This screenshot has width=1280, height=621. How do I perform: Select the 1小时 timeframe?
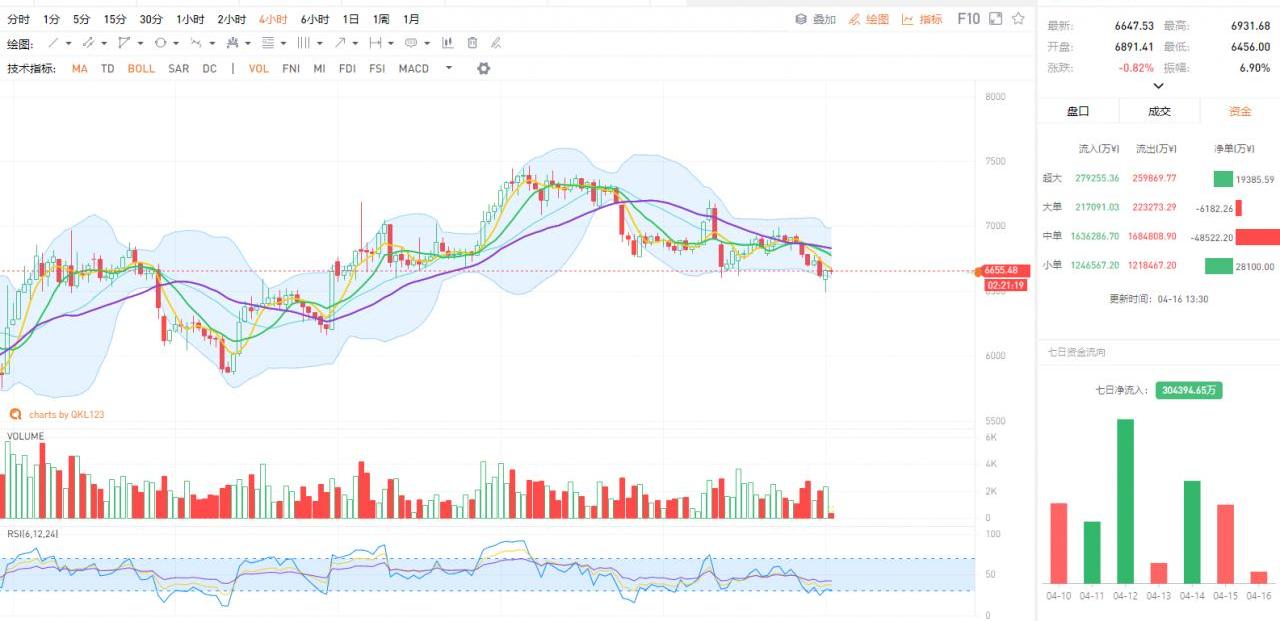(189, 19)
